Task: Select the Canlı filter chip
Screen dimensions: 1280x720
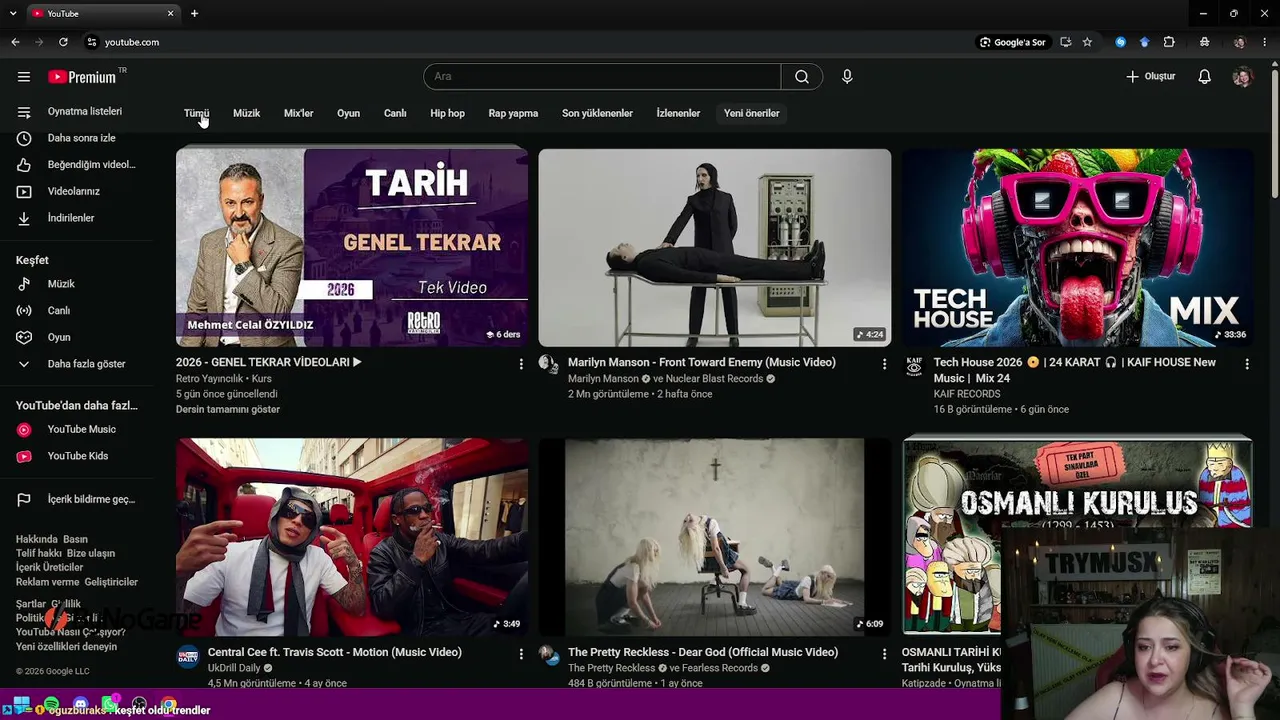Action: tap(395, 113)
